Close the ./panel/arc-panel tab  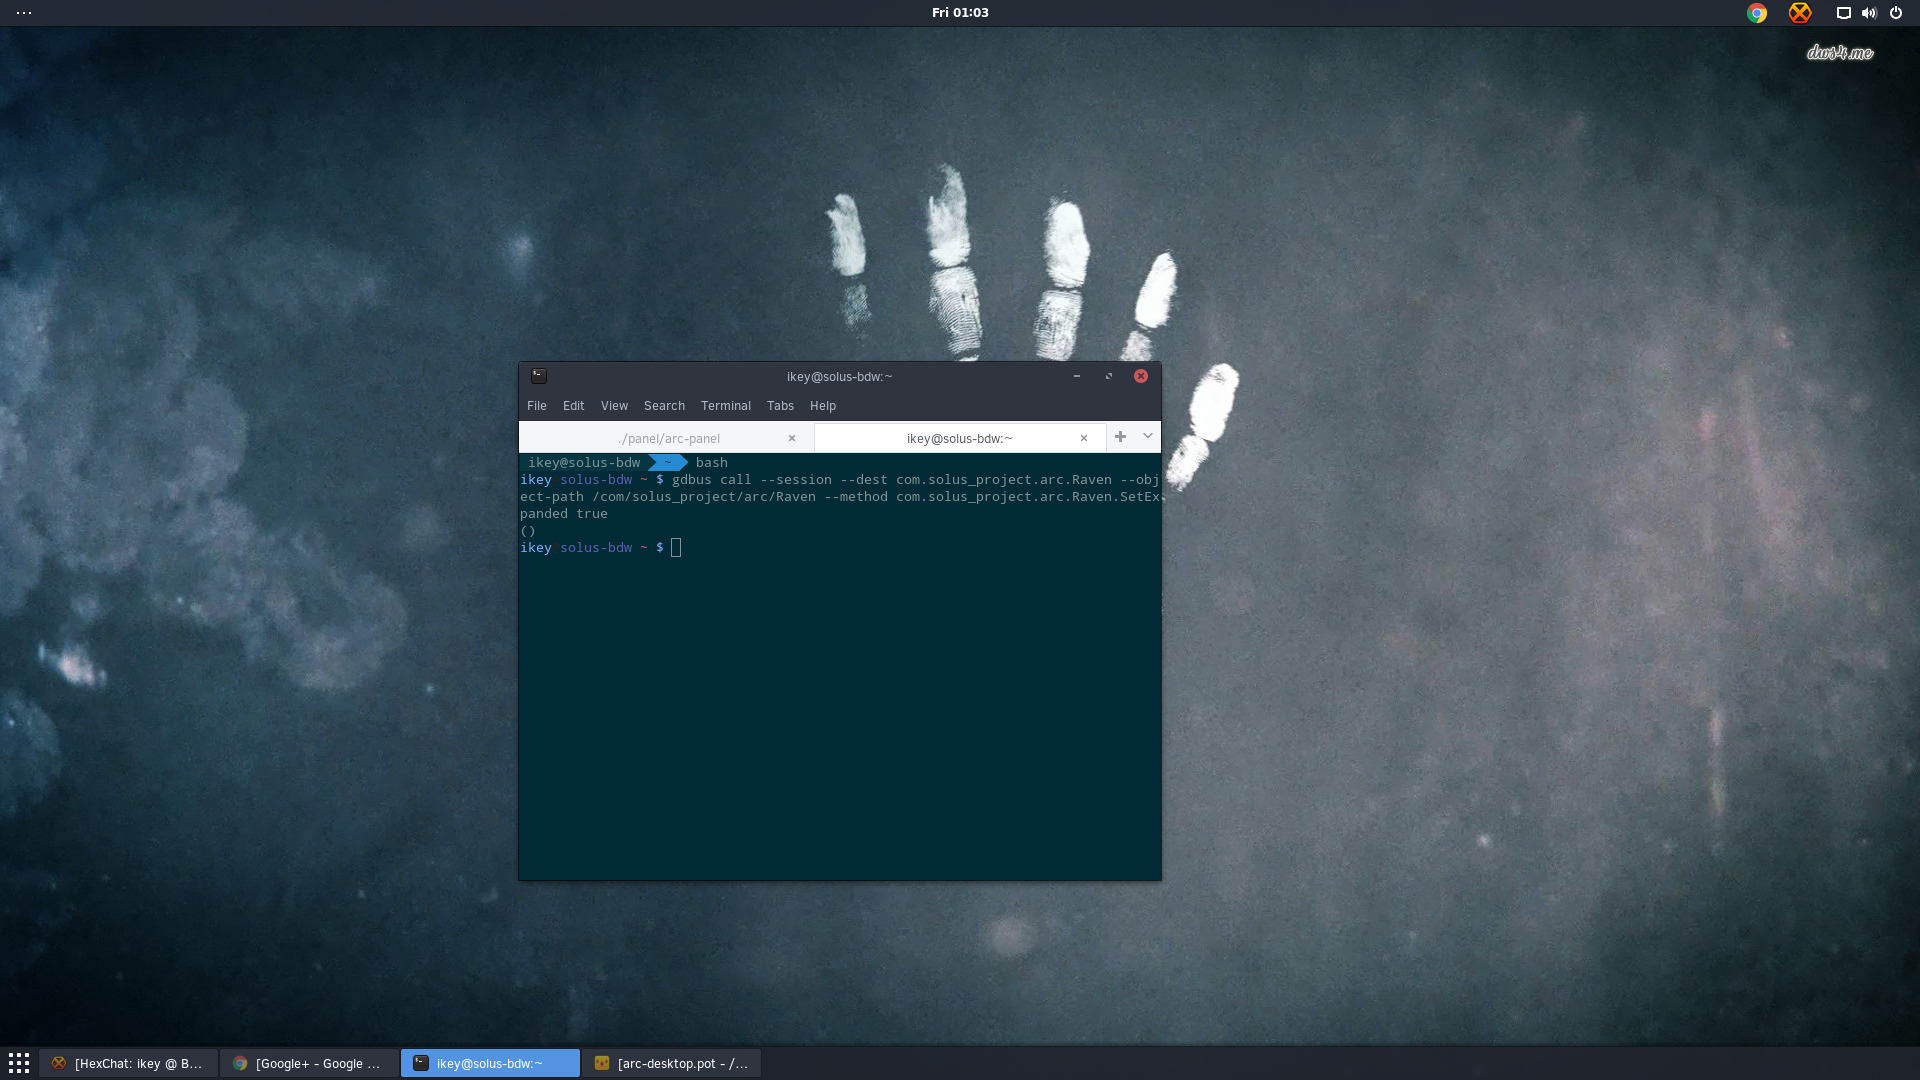pos(792,438)
